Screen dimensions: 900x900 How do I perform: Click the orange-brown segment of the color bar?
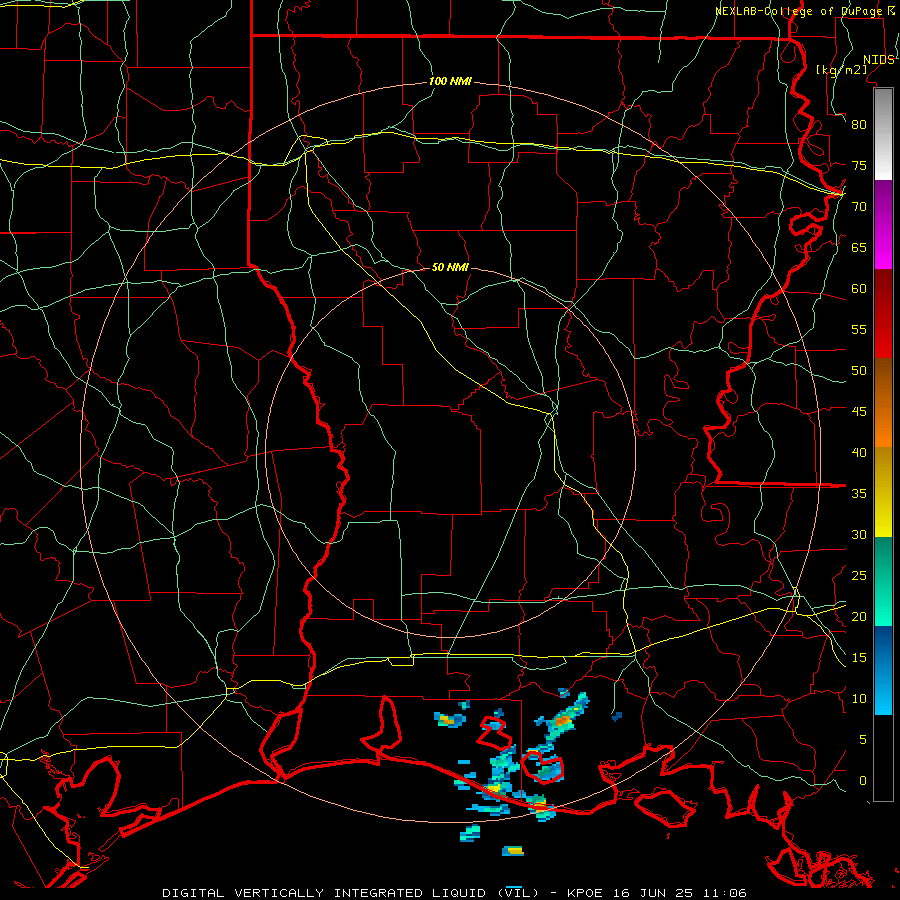point(883,403)
